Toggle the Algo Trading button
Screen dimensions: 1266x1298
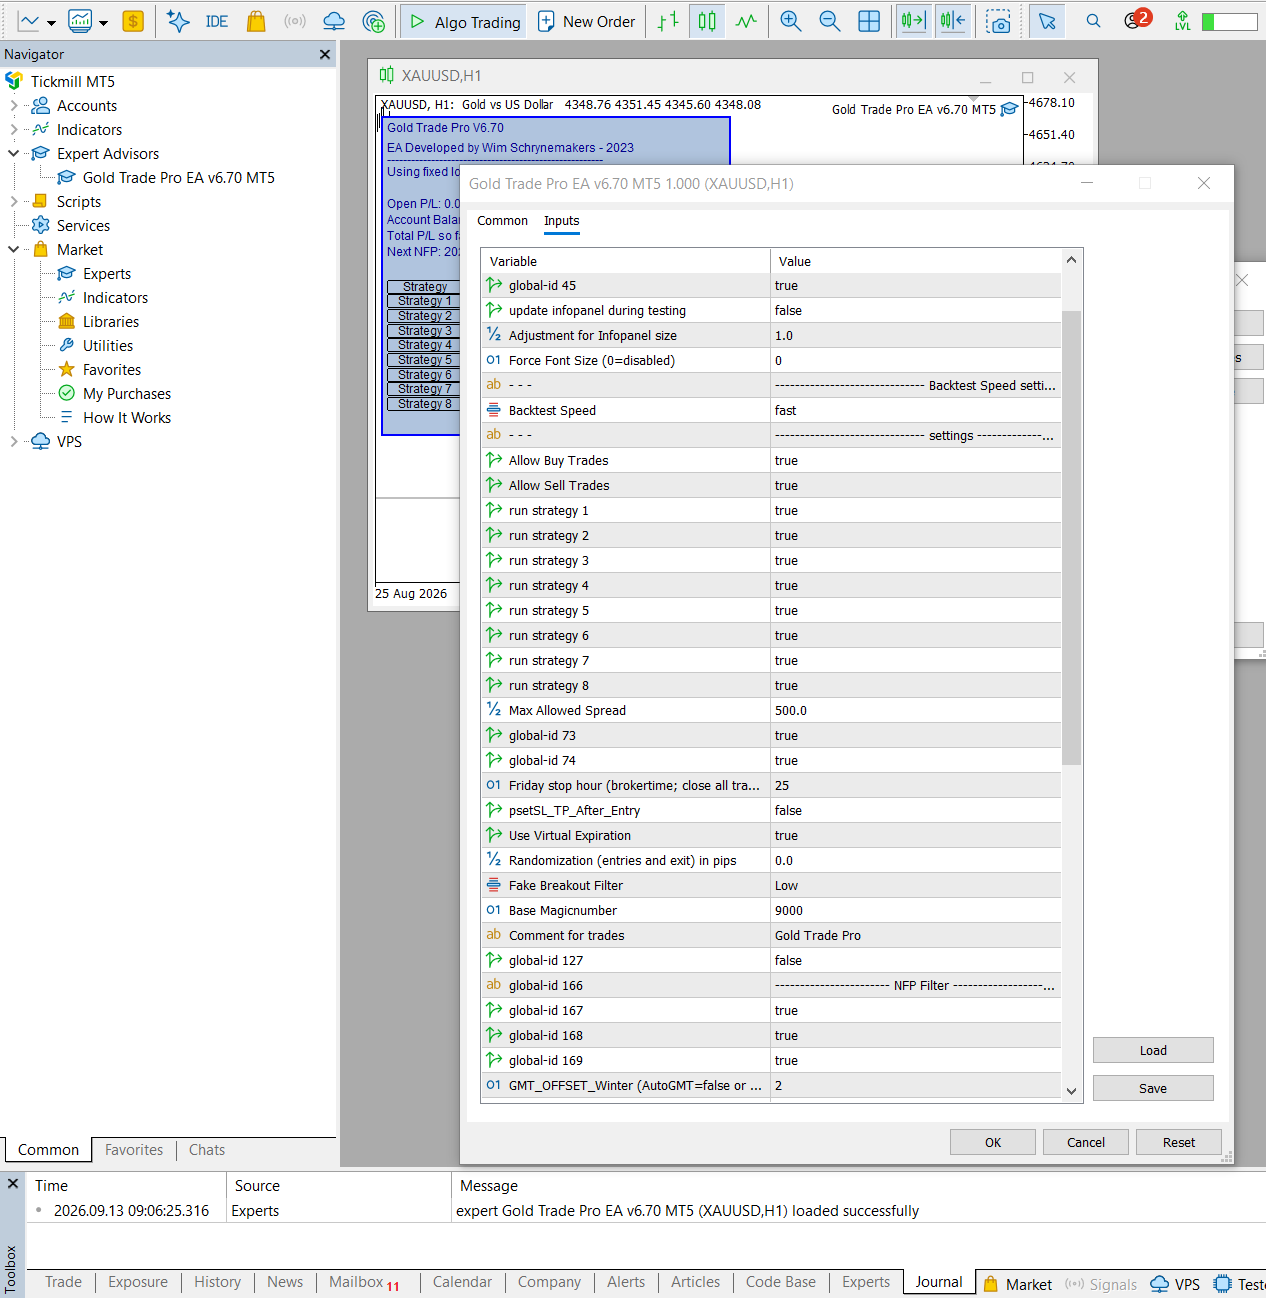click(x=465, y=21)
